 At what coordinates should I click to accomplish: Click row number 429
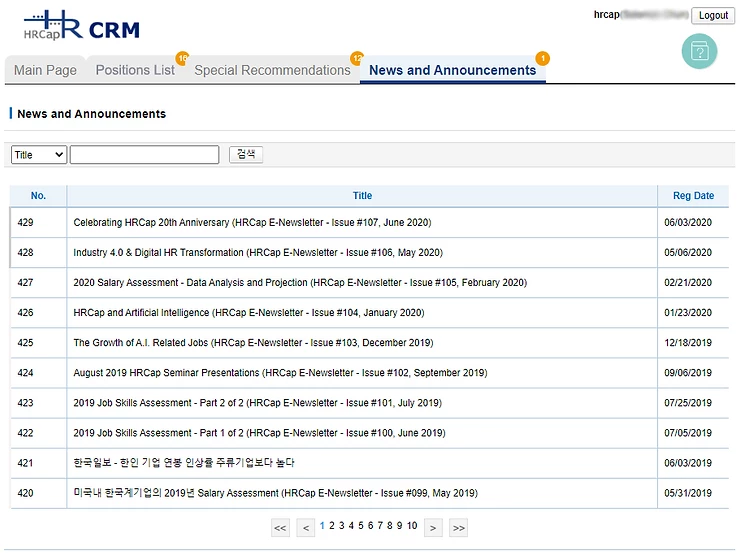(25, 222)
